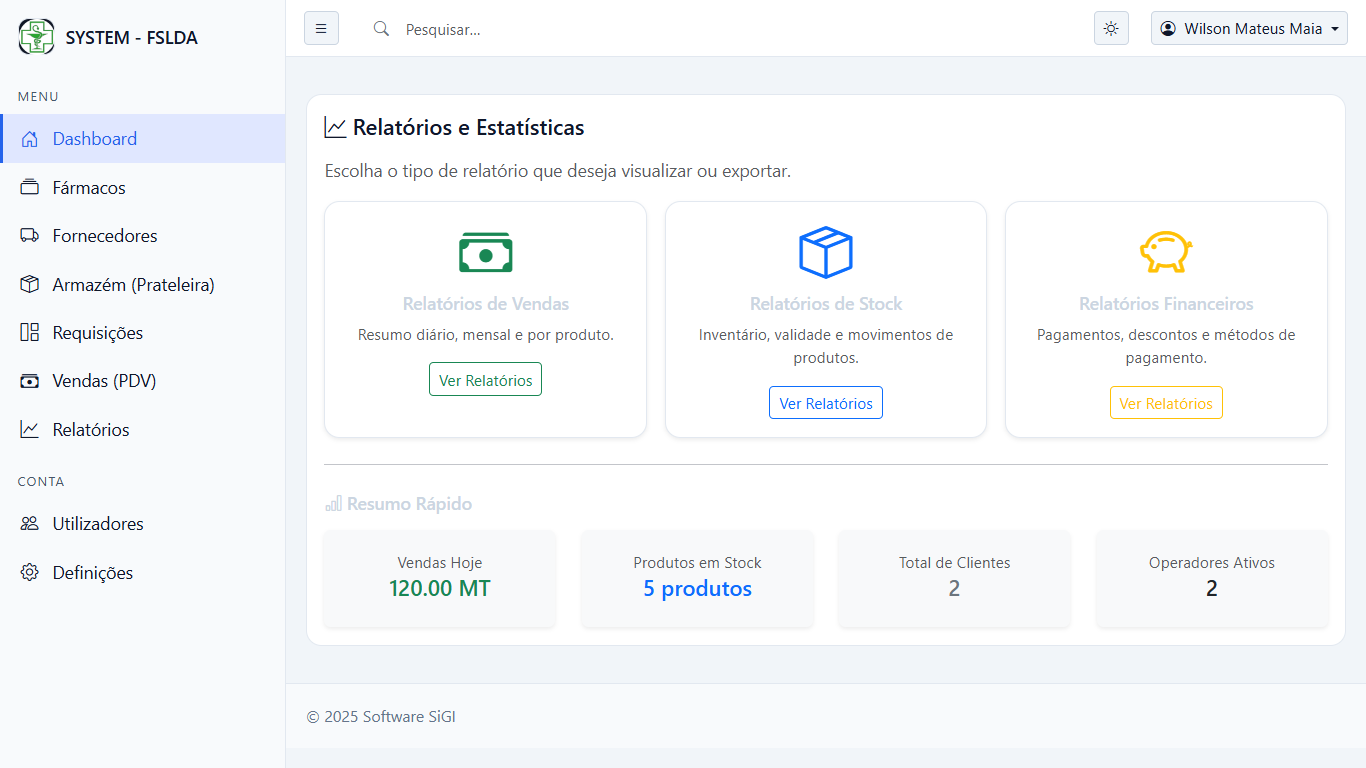Open the Wilson Mateus Maia user dropdown
1366x768 pixels.
[x=1249, y=29]
